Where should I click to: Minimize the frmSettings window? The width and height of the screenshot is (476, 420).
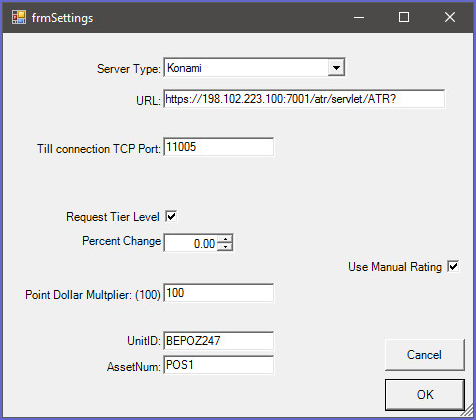(x=359, y=17)
